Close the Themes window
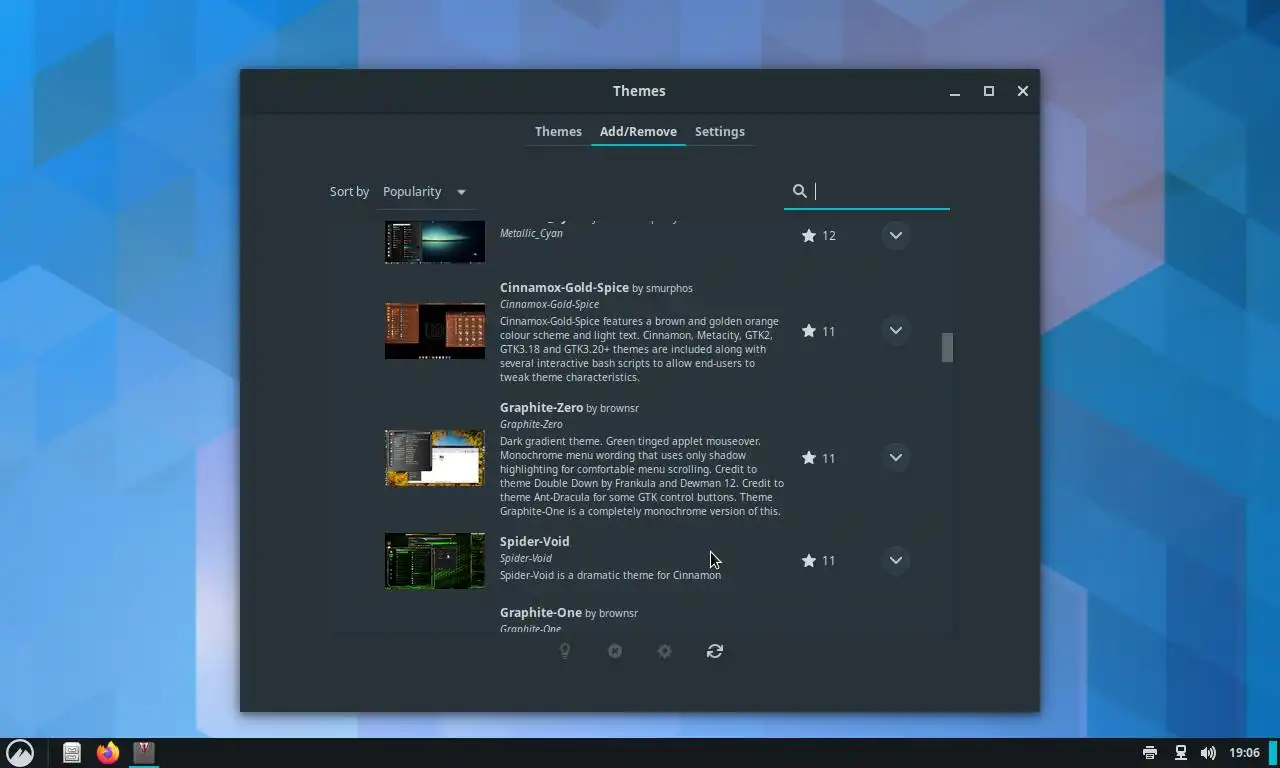1280x768 pixels. pos(1022,91)
